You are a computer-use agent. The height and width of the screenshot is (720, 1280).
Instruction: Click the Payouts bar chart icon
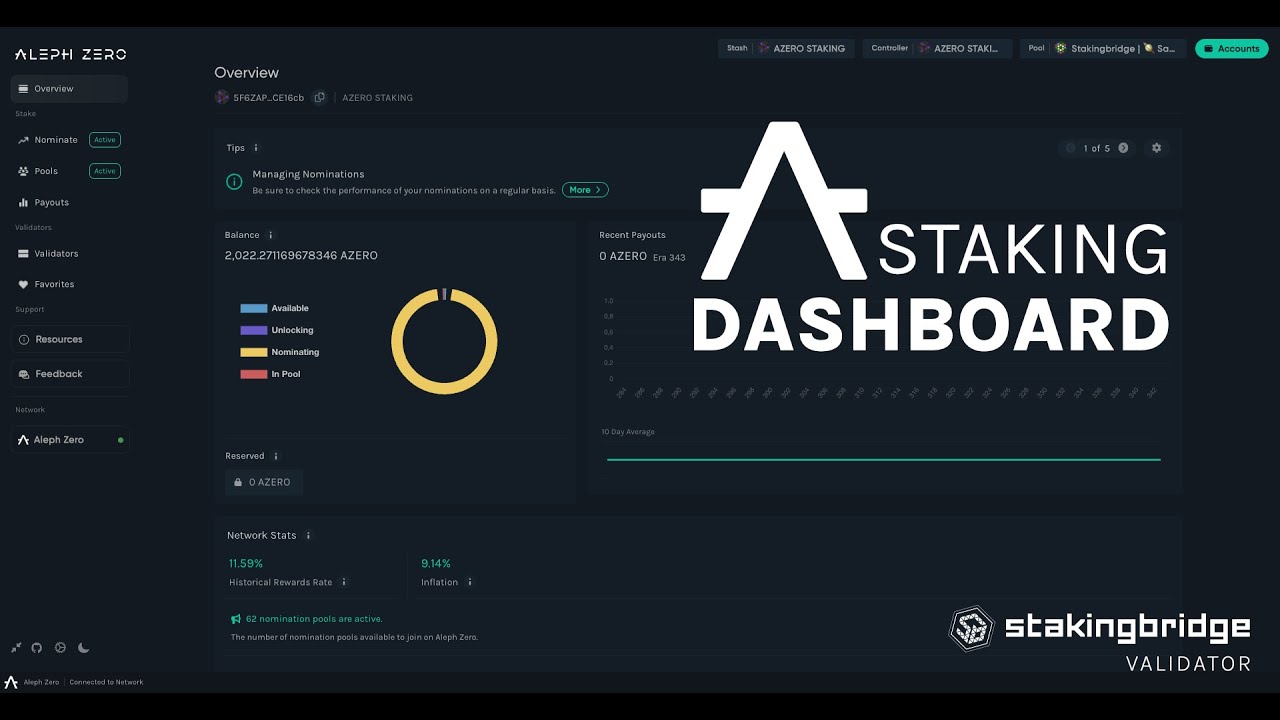[x=23, y=202]
